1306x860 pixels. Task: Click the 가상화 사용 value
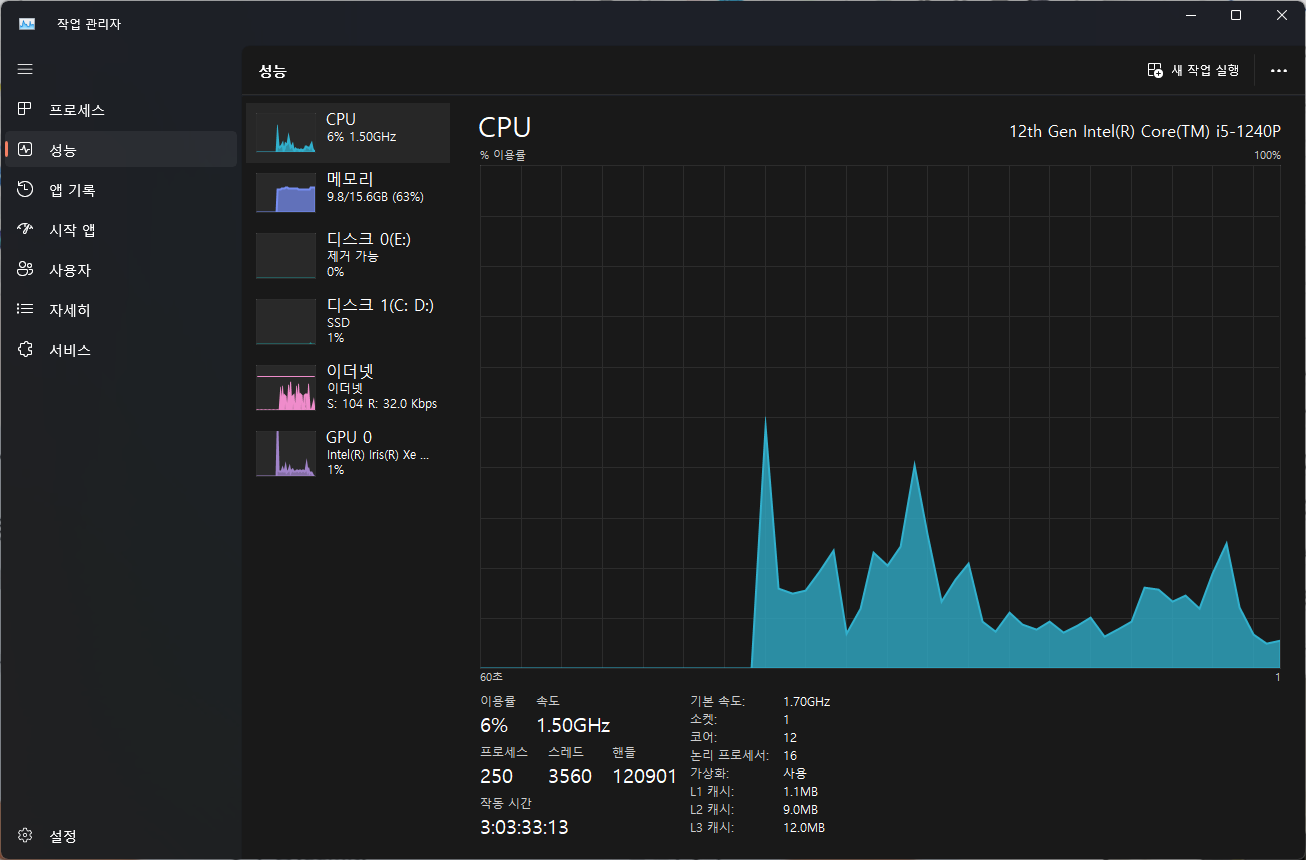(x=794, y=773)
